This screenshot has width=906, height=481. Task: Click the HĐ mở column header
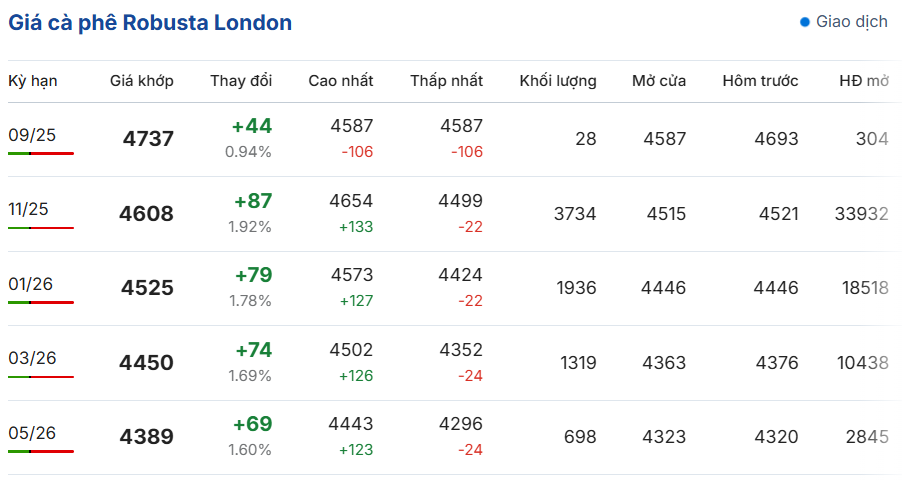click(864, 81)
